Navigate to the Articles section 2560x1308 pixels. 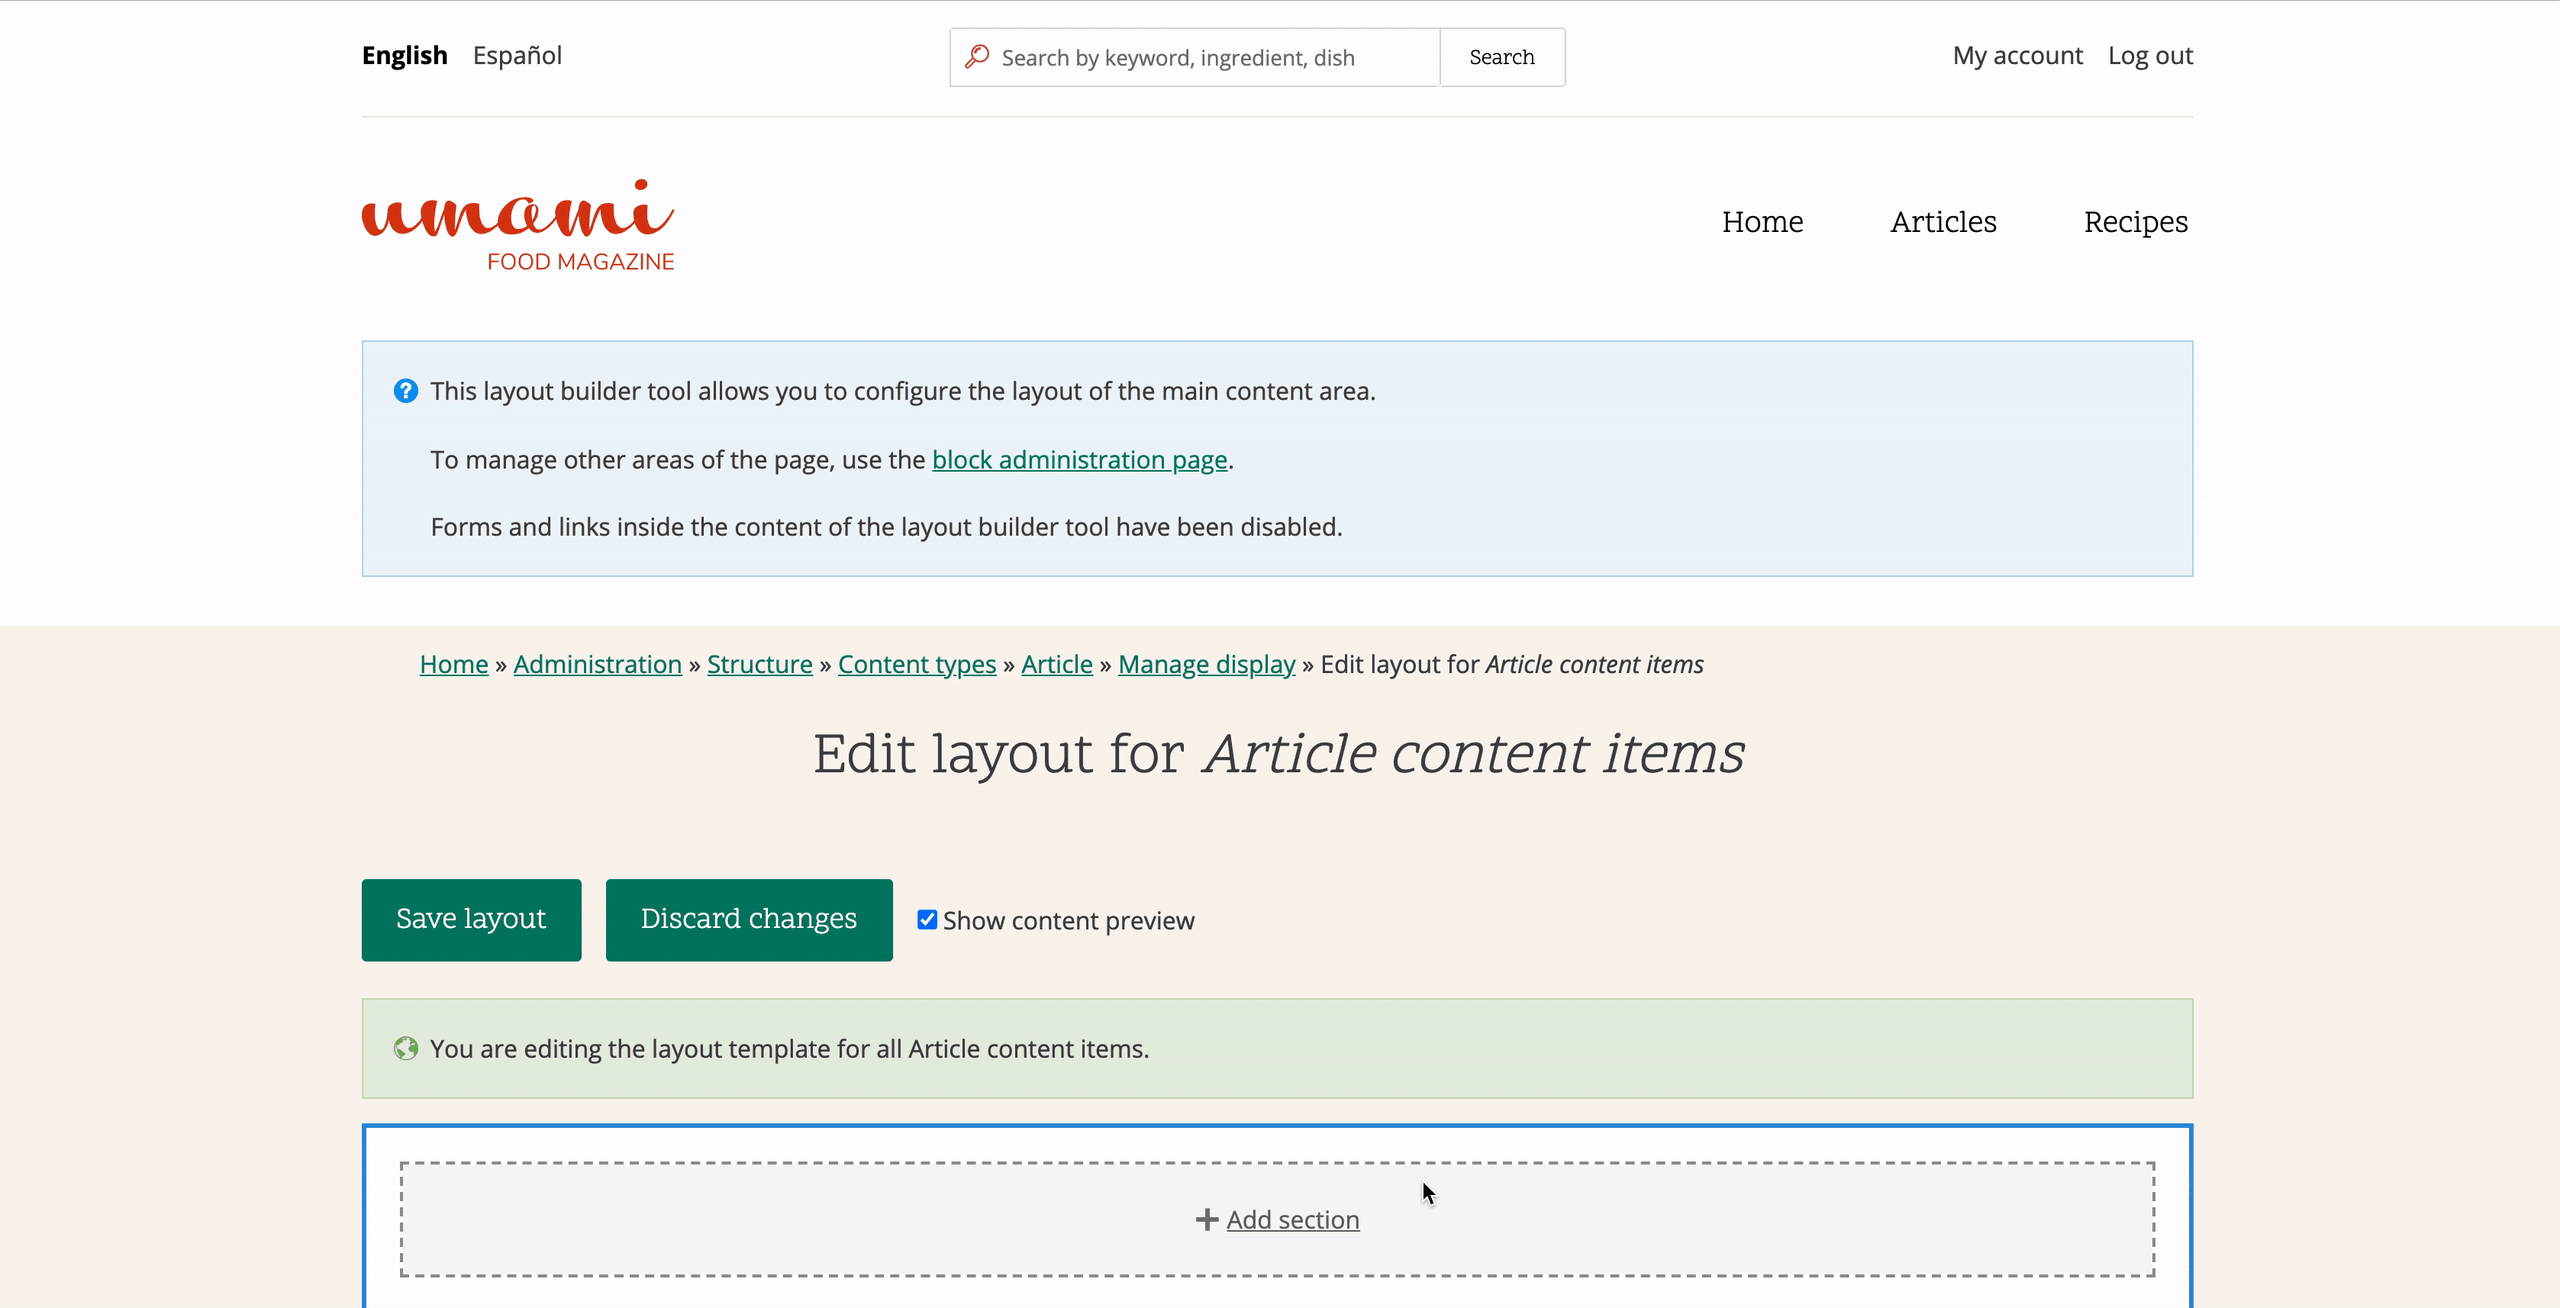tap(1942, 222)
